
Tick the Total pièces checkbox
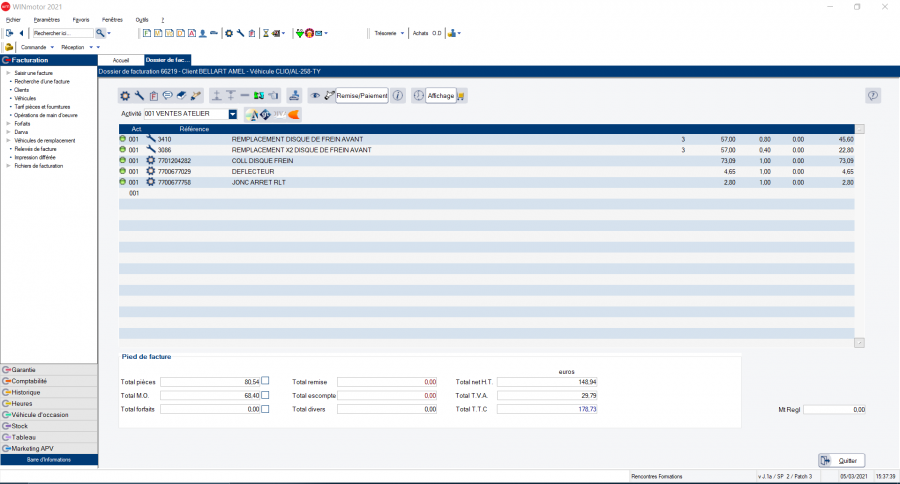(265, 381)
